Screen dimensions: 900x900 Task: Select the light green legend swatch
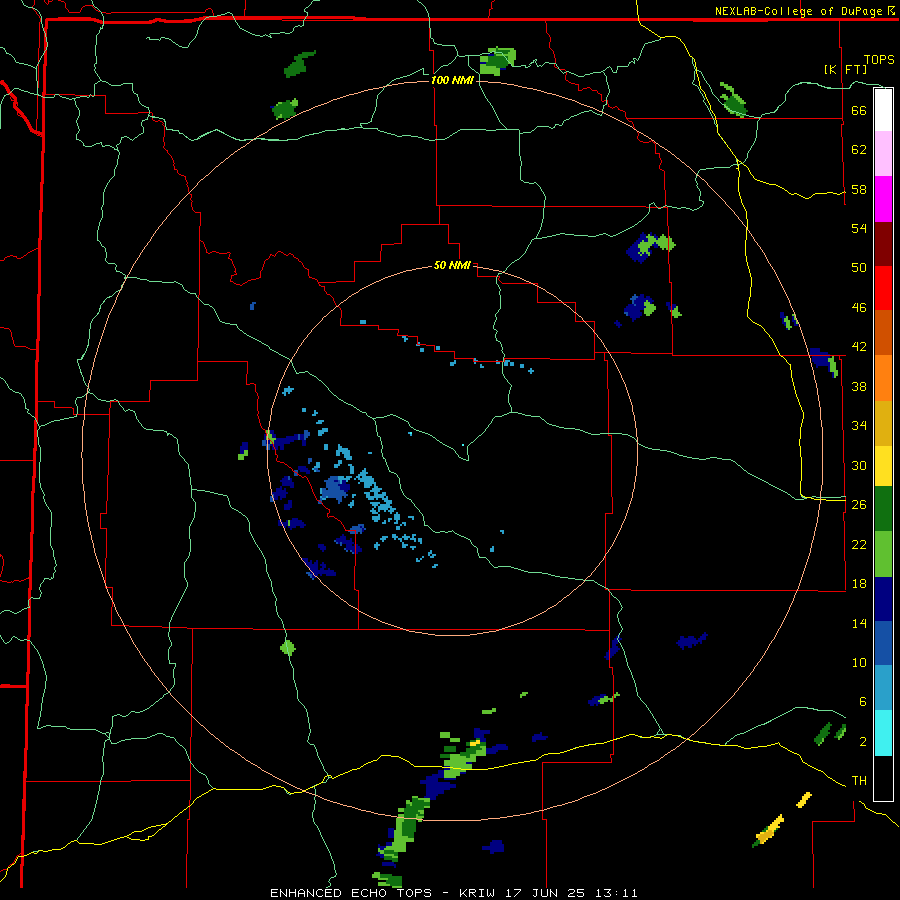883,554
